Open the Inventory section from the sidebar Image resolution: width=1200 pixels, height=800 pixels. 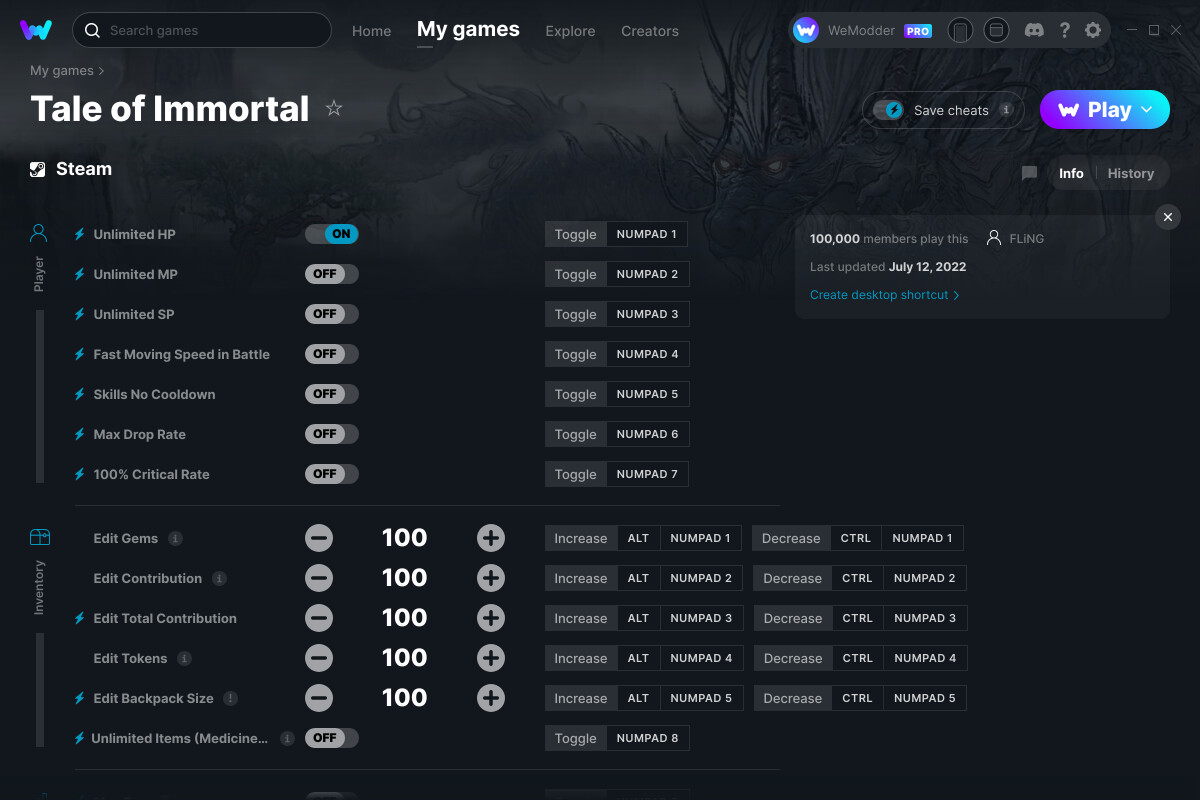(38, 537)
